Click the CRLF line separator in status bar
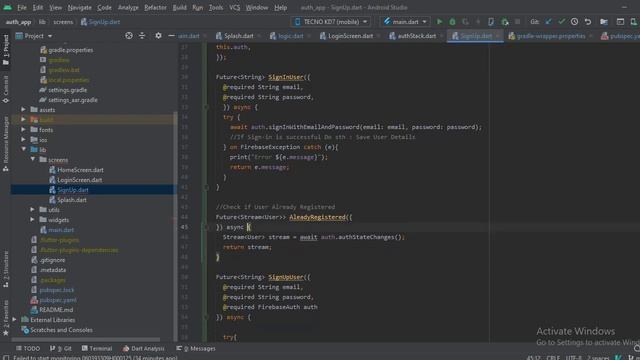 pyautogui.click(x=553, y=357)
